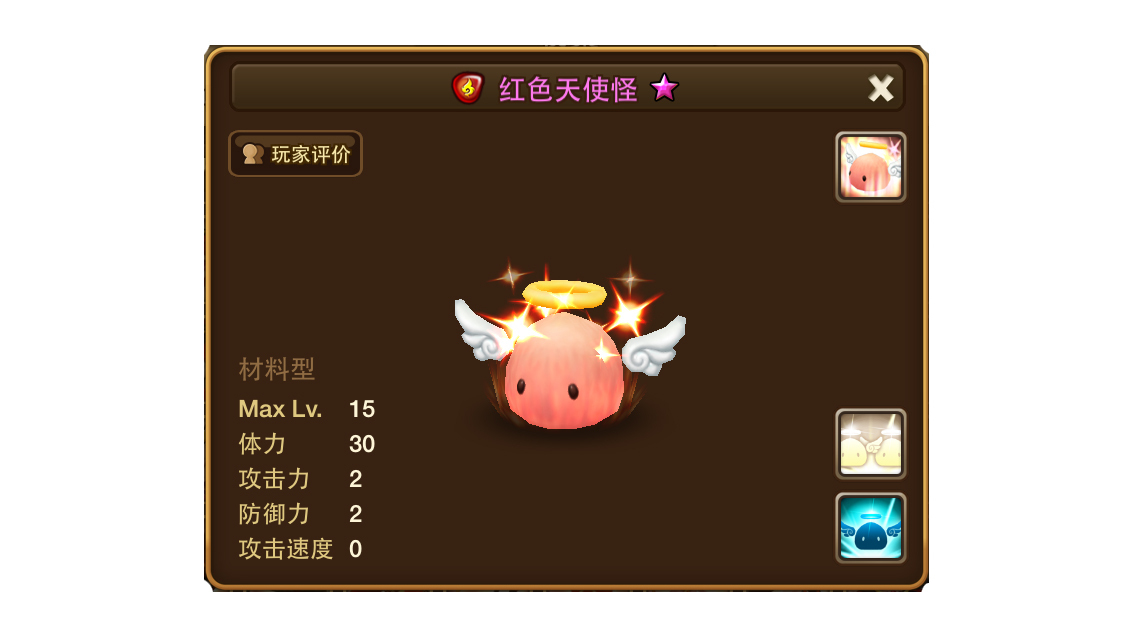Click the 材料型 type label
Screen dimensions: 1136x640
(277, 370)
